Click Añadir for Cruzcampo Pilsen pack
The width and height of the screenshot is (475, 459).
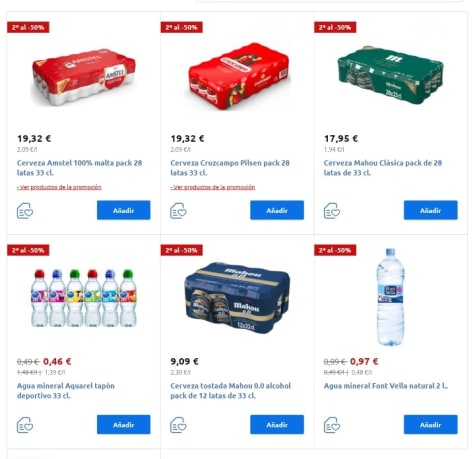[x=277, y=210]
